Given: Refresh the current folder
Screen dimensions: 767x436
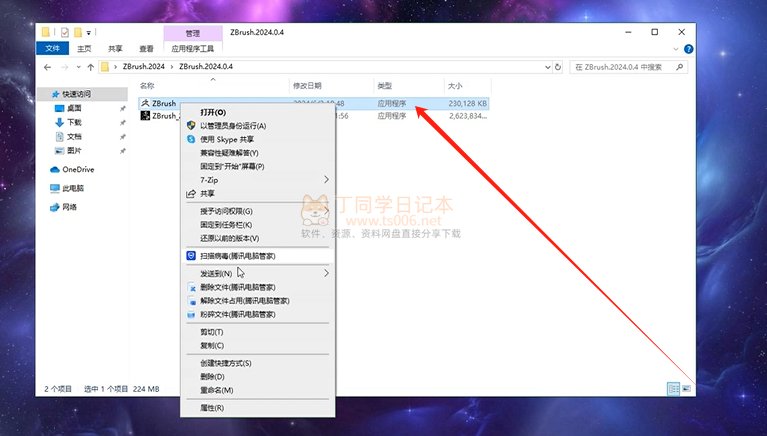Looking at the screenshot, I should point(558,67).
